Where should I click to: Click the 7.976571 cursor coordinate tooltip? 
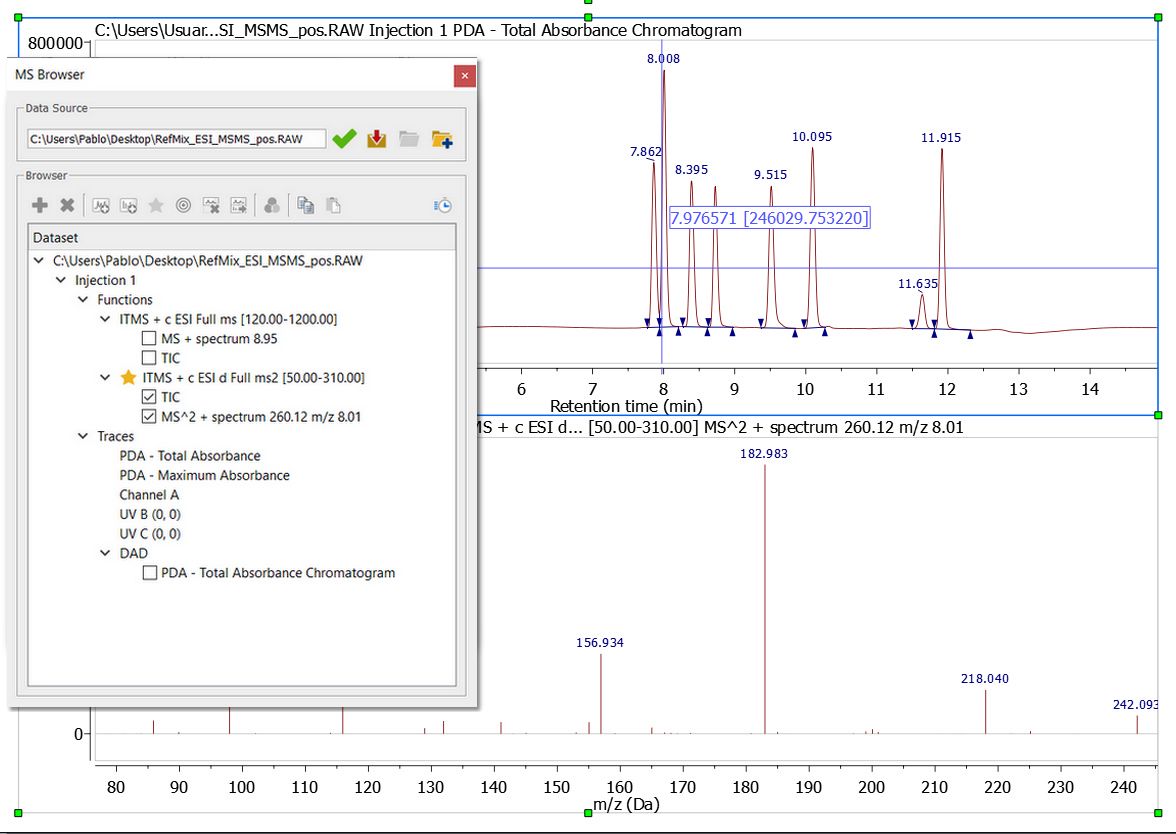click(x=770, y=218)
